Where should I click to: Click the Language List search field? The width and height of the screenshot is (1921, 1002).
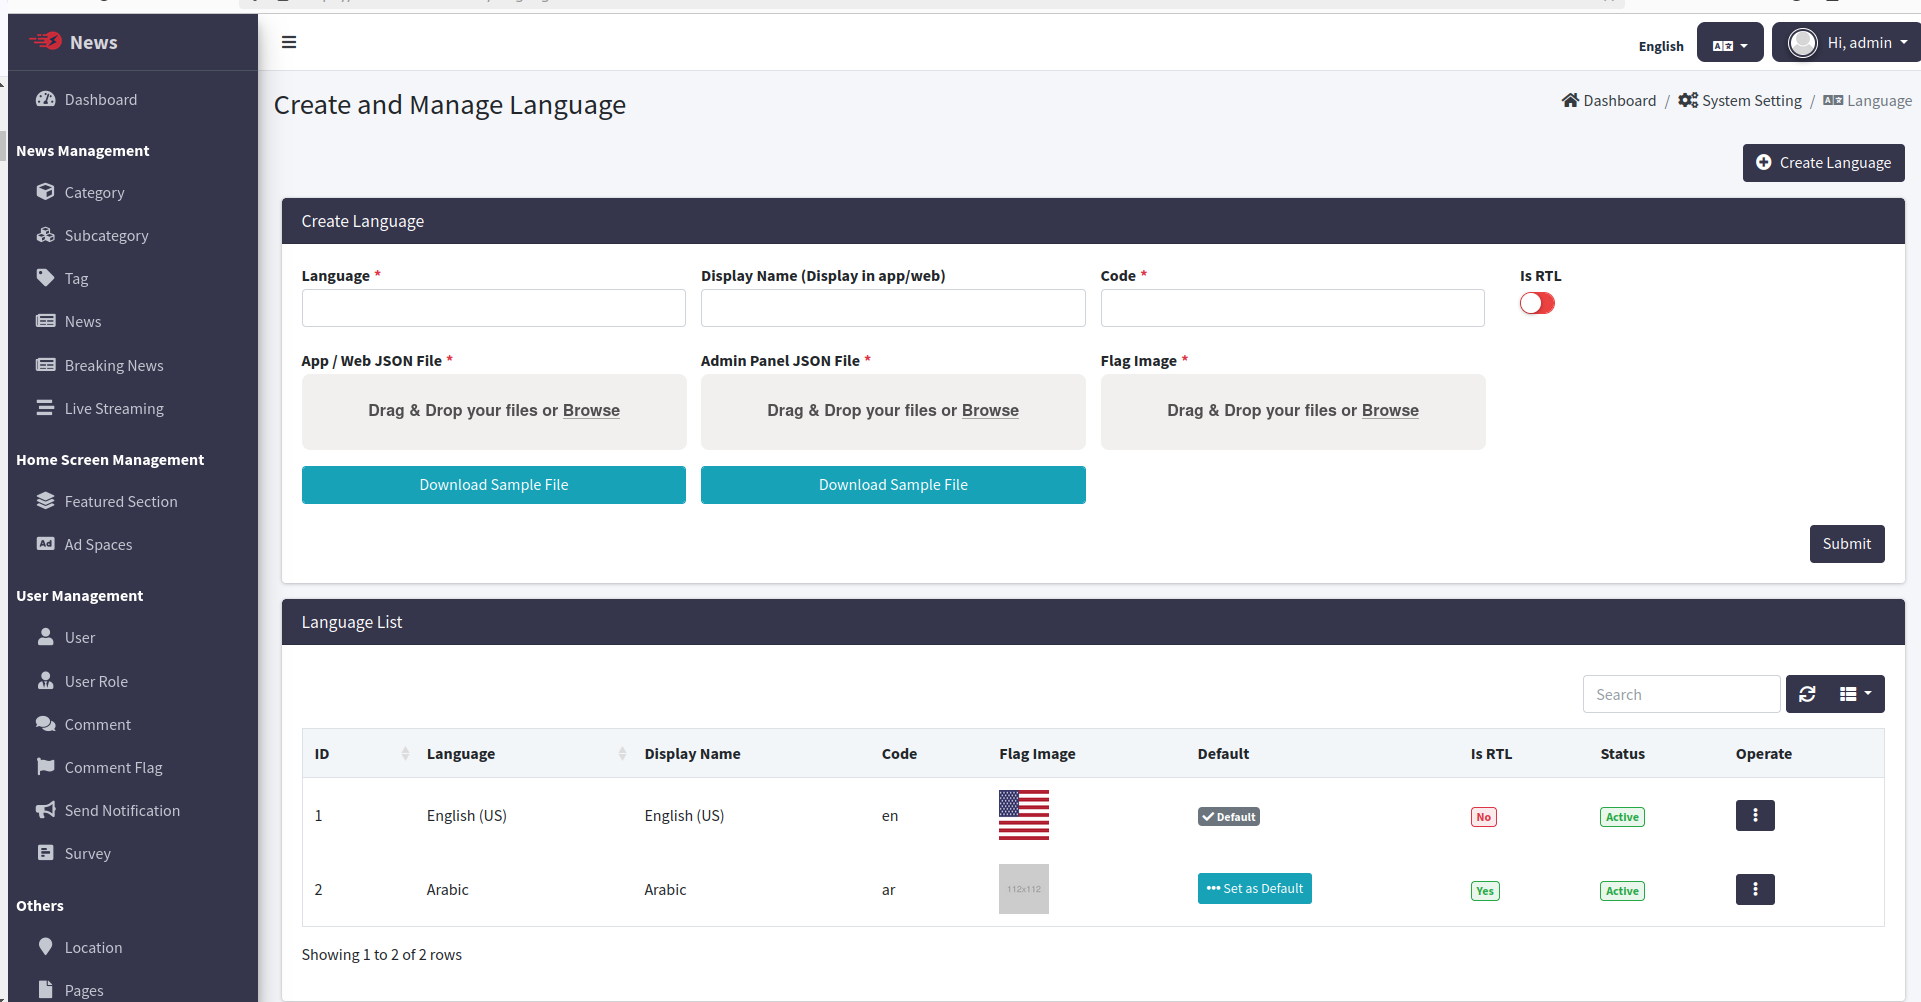point(1680,694)
